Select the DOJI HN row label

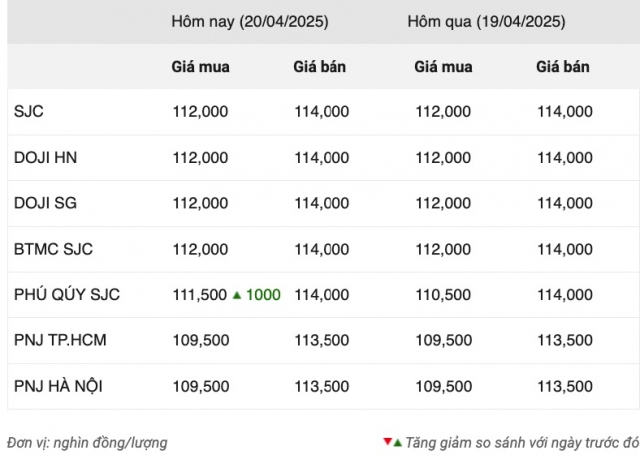(x=45, y=157)
